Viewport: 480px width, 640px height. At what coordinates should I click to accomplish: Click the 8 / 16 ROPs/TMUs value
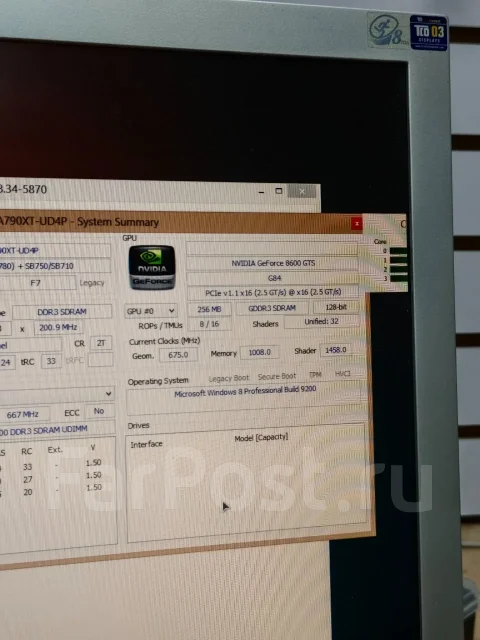(209, 324)
